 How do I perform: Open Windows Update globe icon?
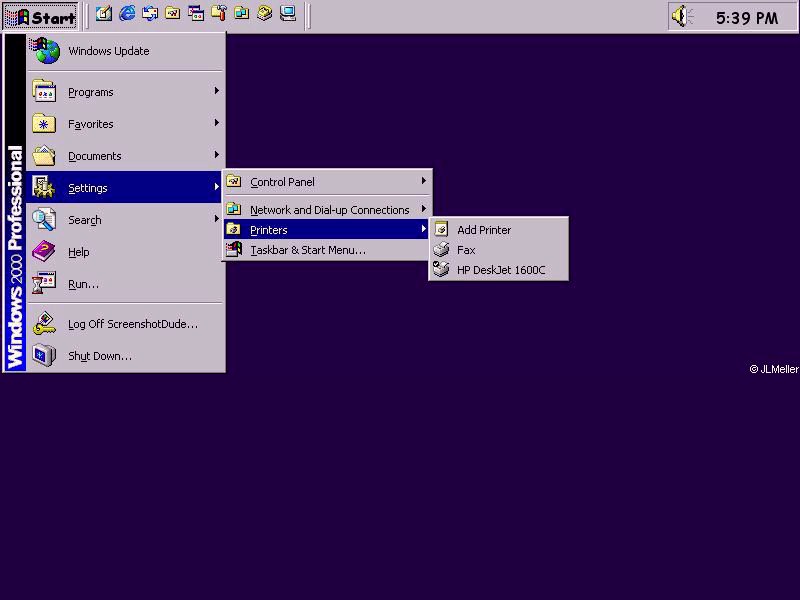(46, 51)
